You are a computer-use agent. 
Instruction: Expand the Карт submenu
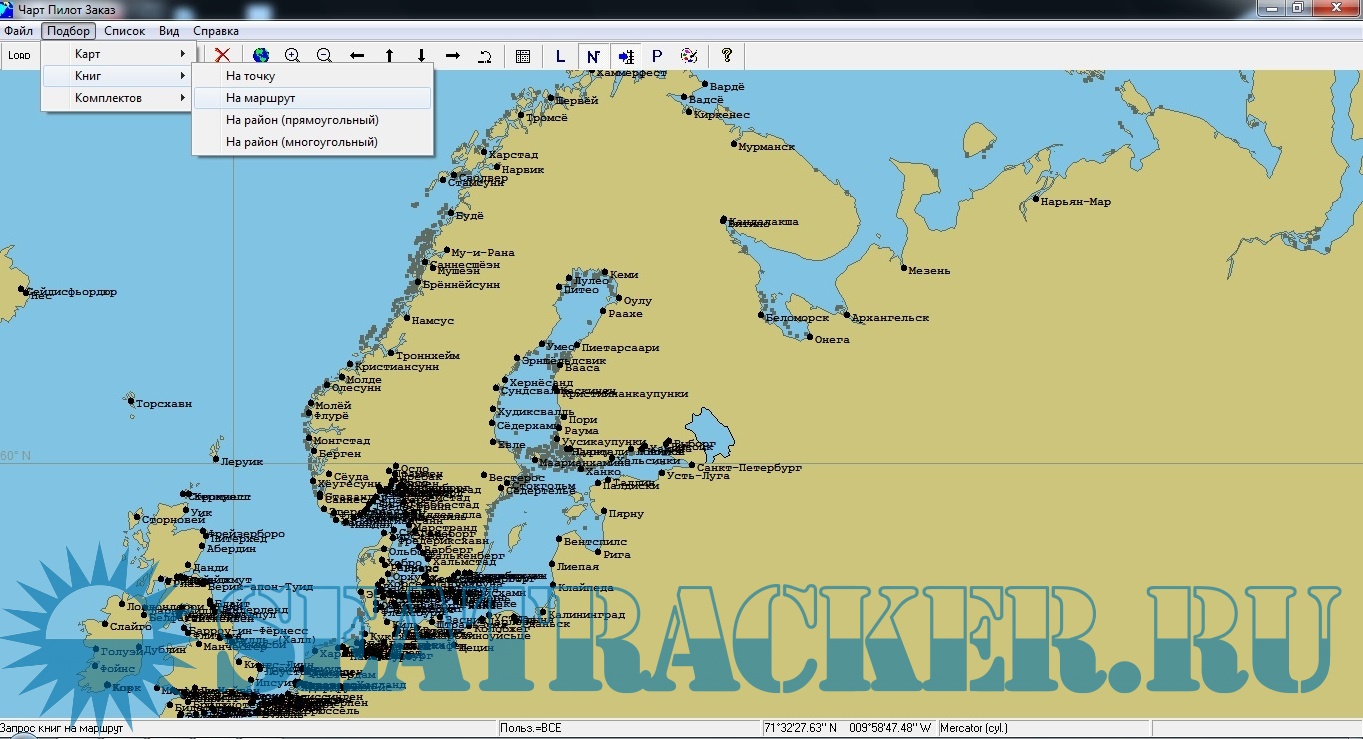click(117, 54)
